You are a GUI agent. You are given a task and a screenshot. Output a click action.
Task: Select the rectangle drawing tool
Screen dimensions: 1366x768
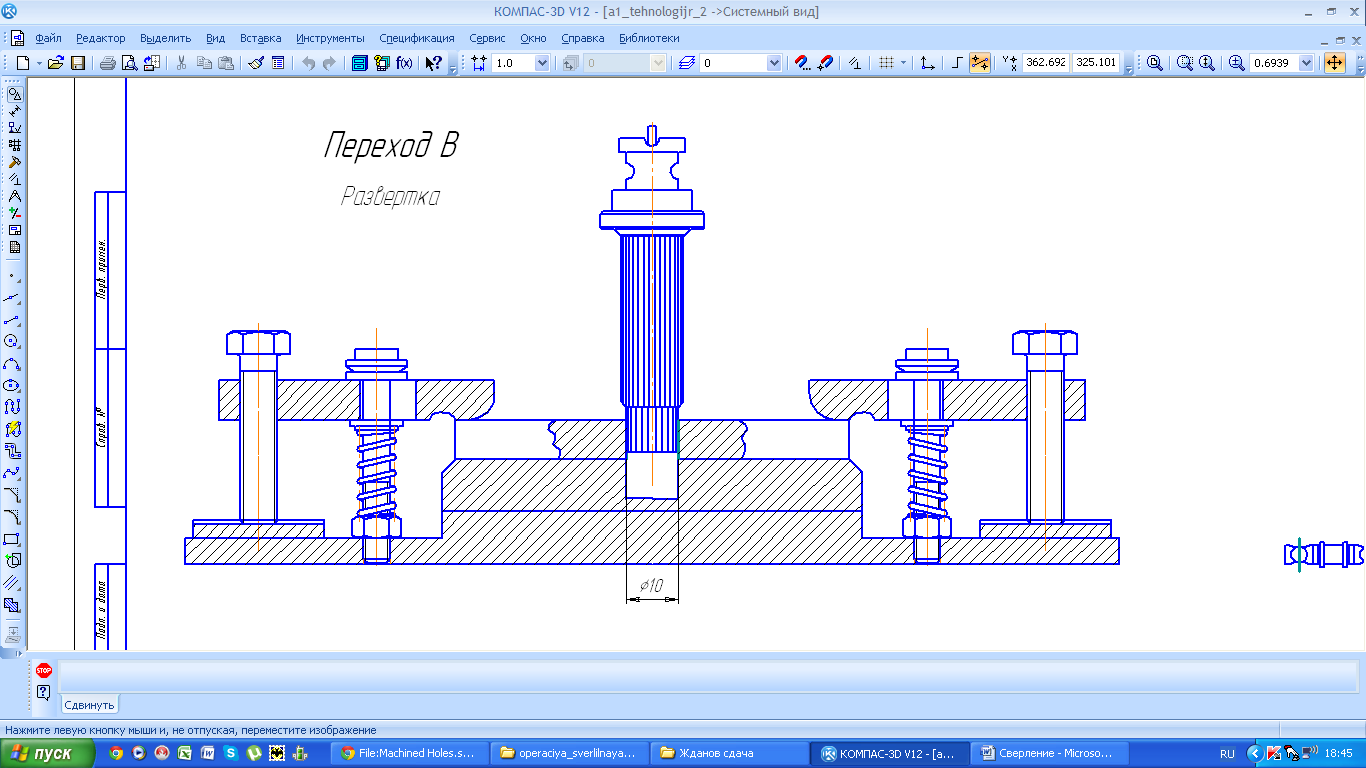(13, 539)
